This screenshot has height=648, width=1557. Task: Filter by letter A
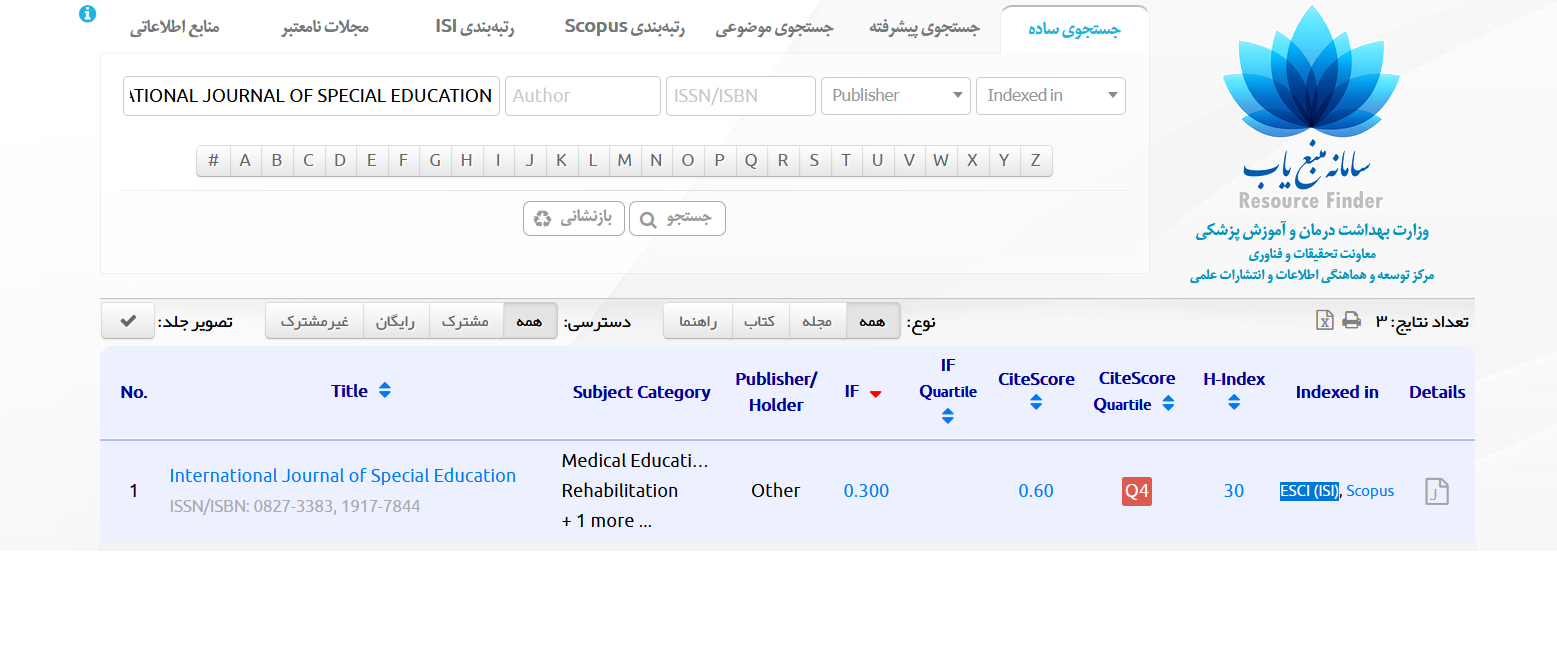pyautogui.click(x=245, y=161)
